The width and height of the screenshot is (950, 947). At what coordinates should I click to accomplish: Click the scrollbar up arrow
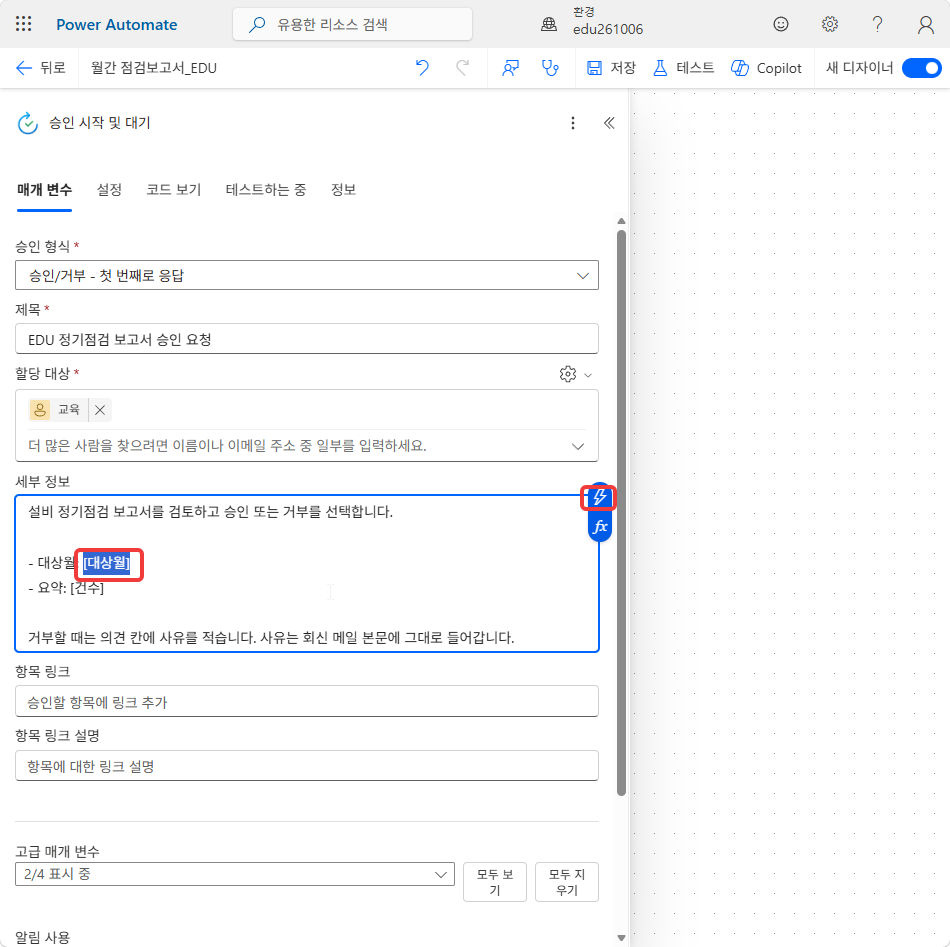tap(621, 221)
